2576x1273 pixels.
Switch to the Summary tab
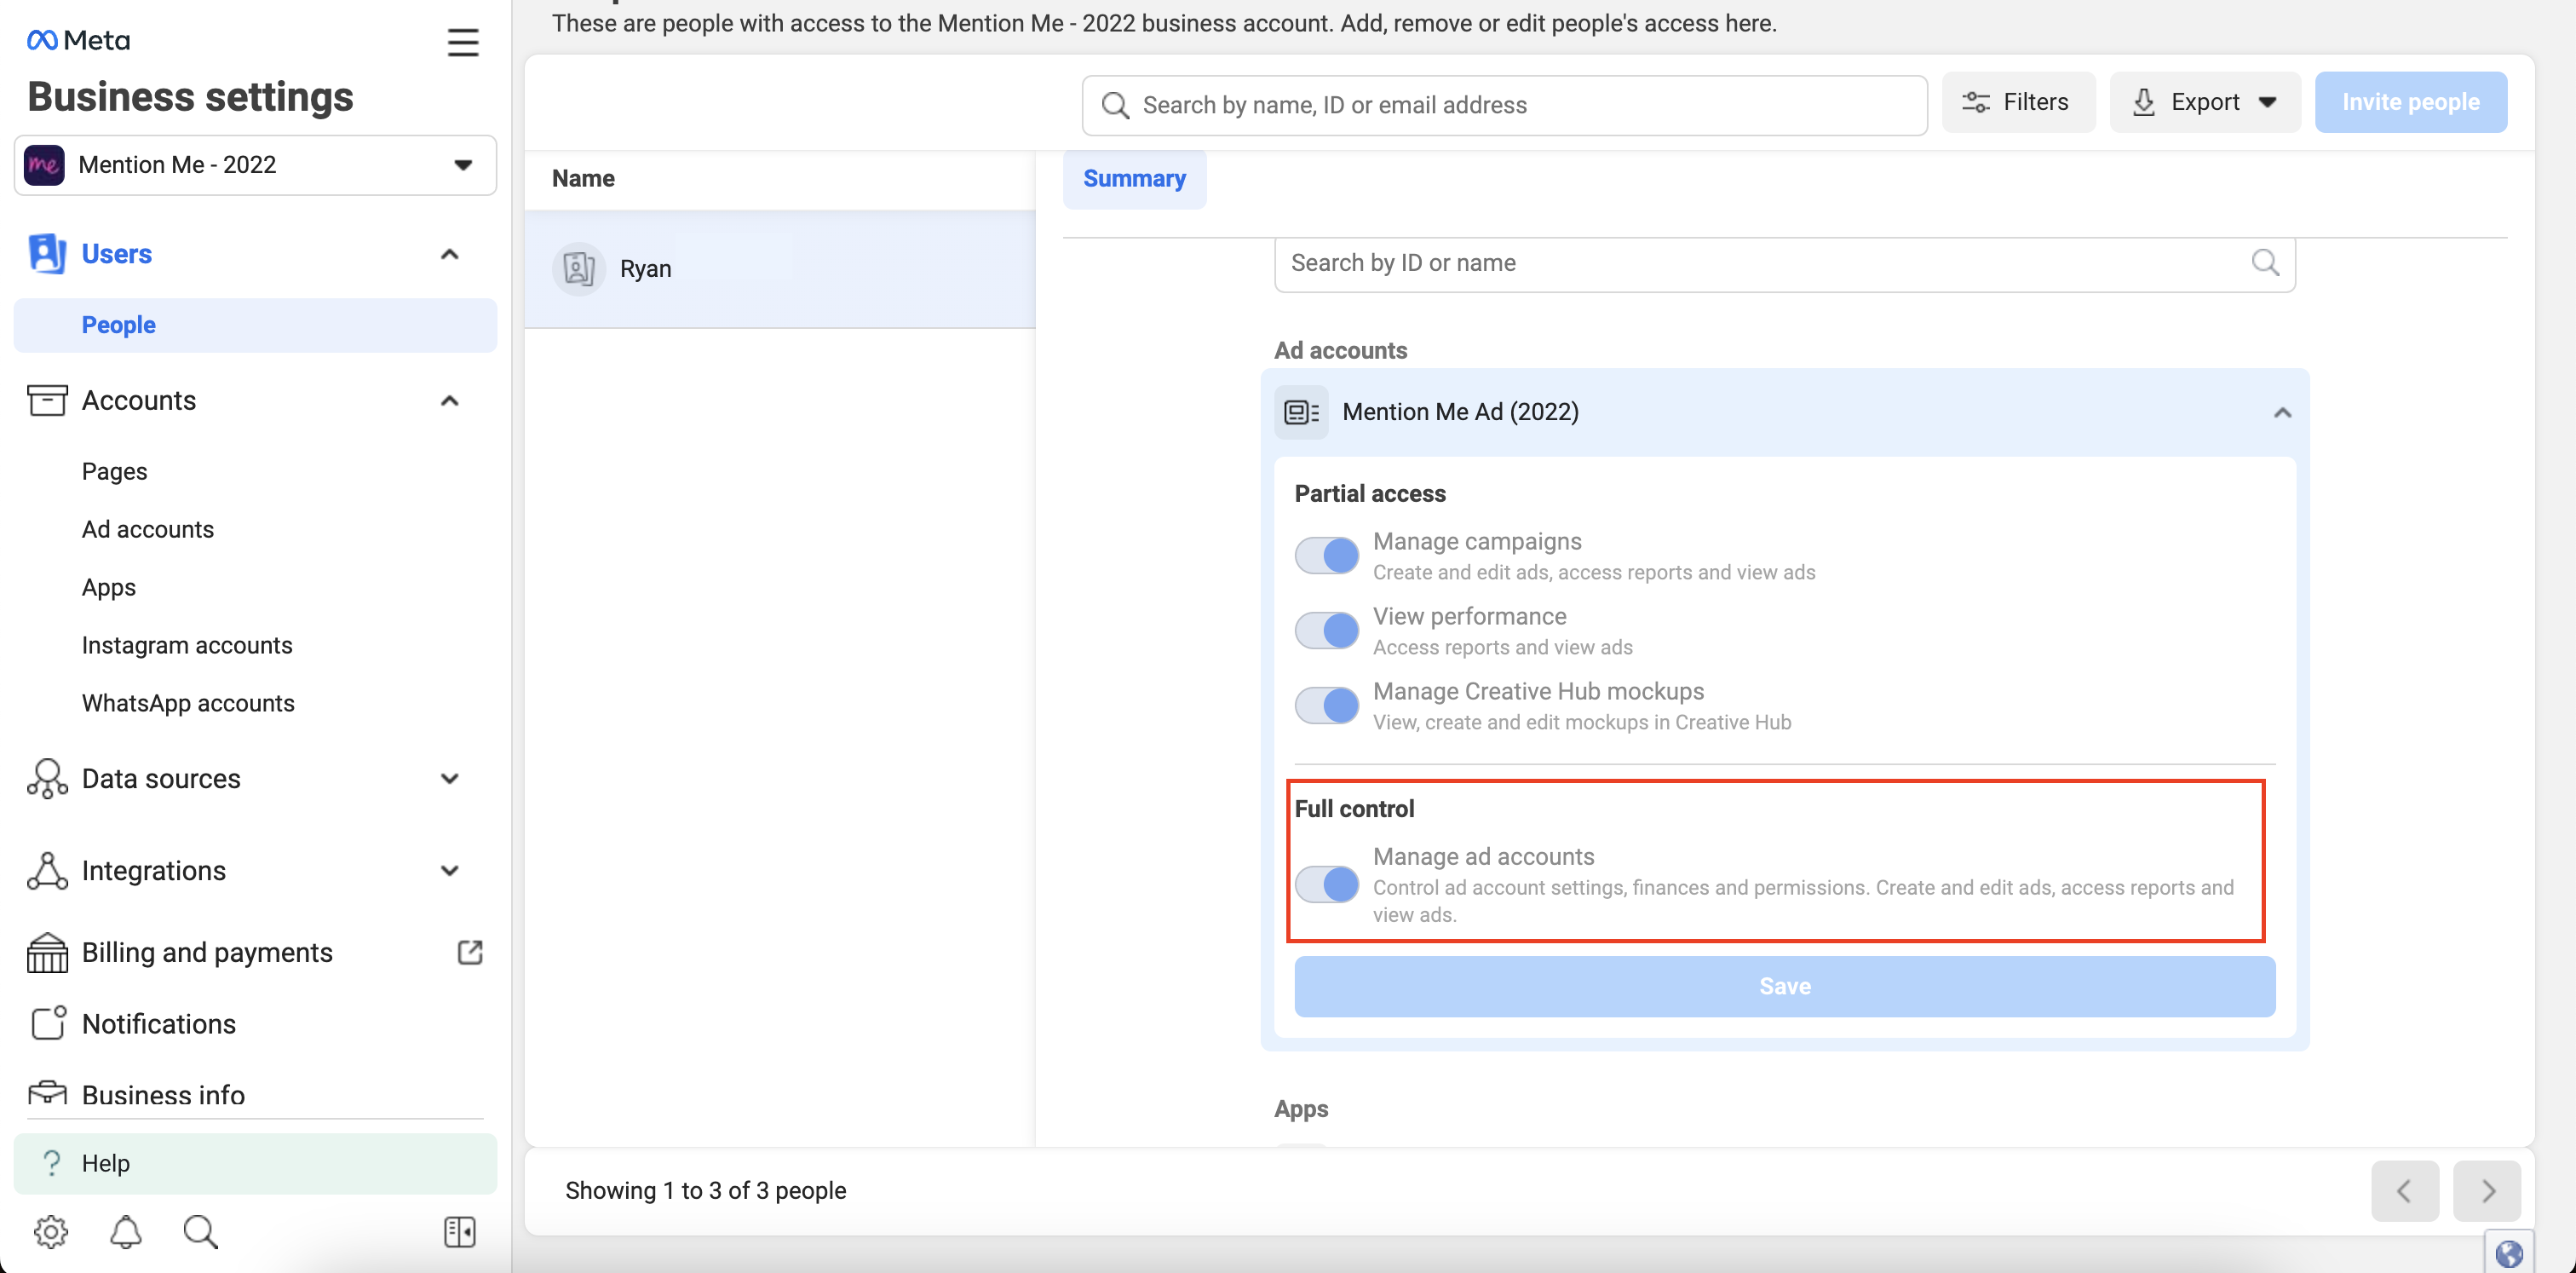1134,179
